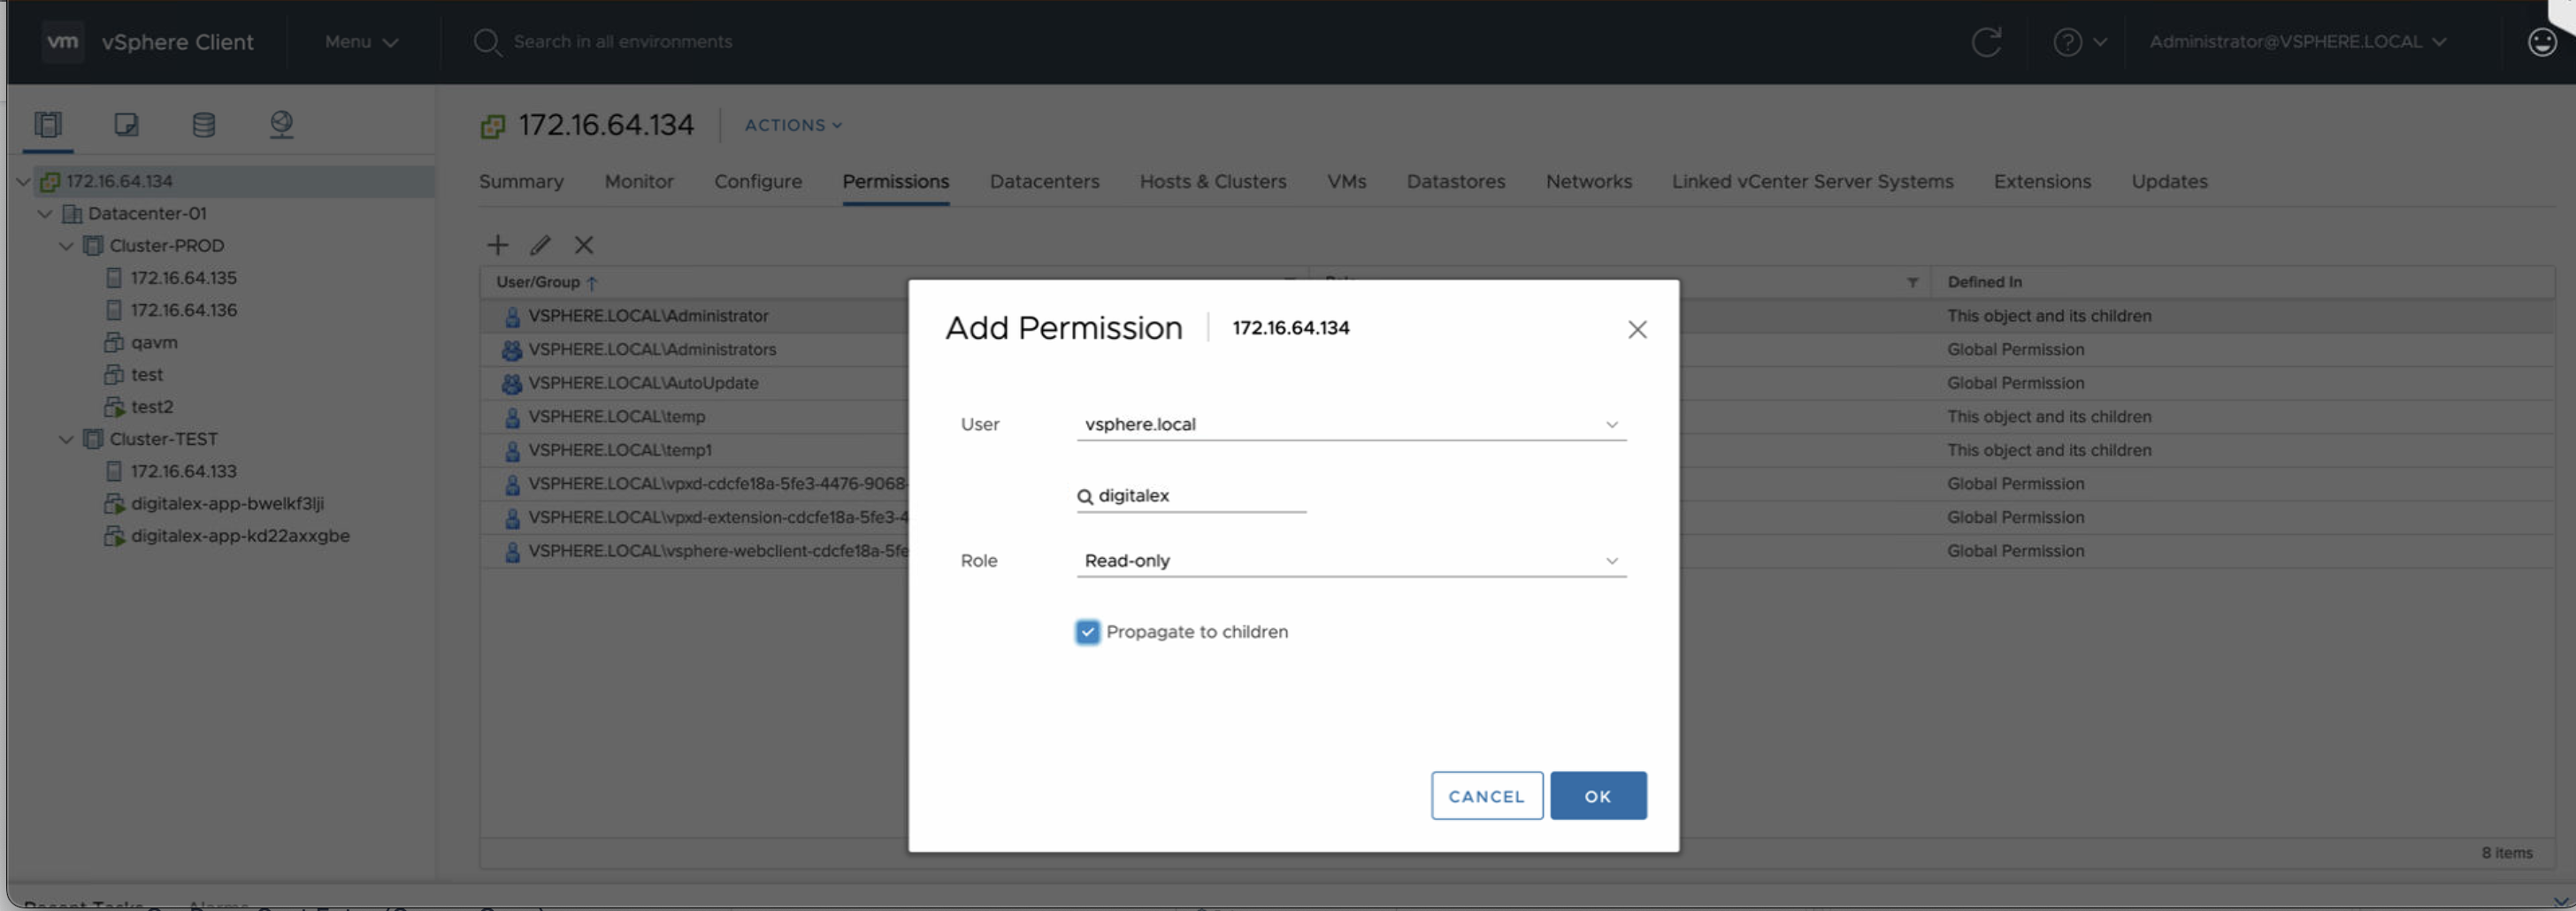Select the digitalex-app-kd22axxgbe VM in tree
The height and width of the screenshot is (911, 2576).
click(x=240, y=536)
